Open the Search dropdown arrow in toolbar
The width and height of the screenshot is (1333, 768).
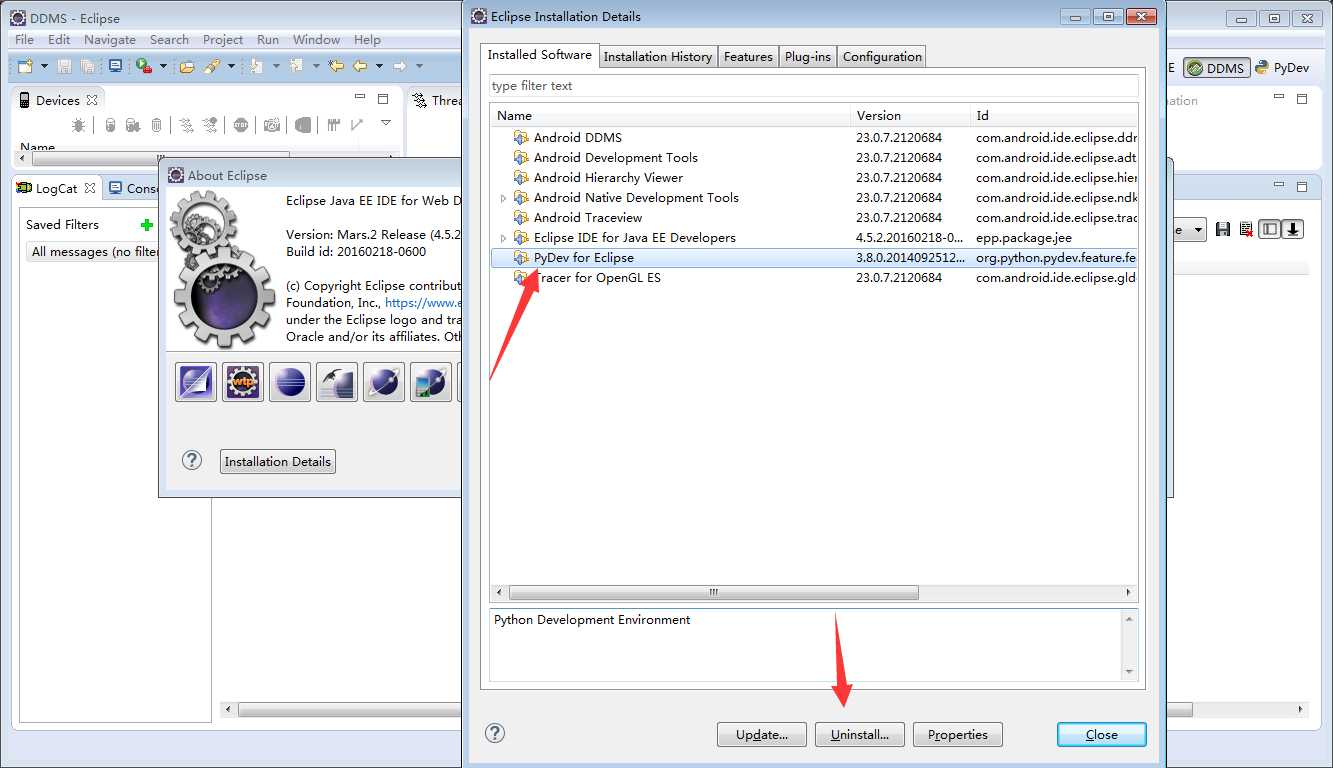[x=231, y=67]
